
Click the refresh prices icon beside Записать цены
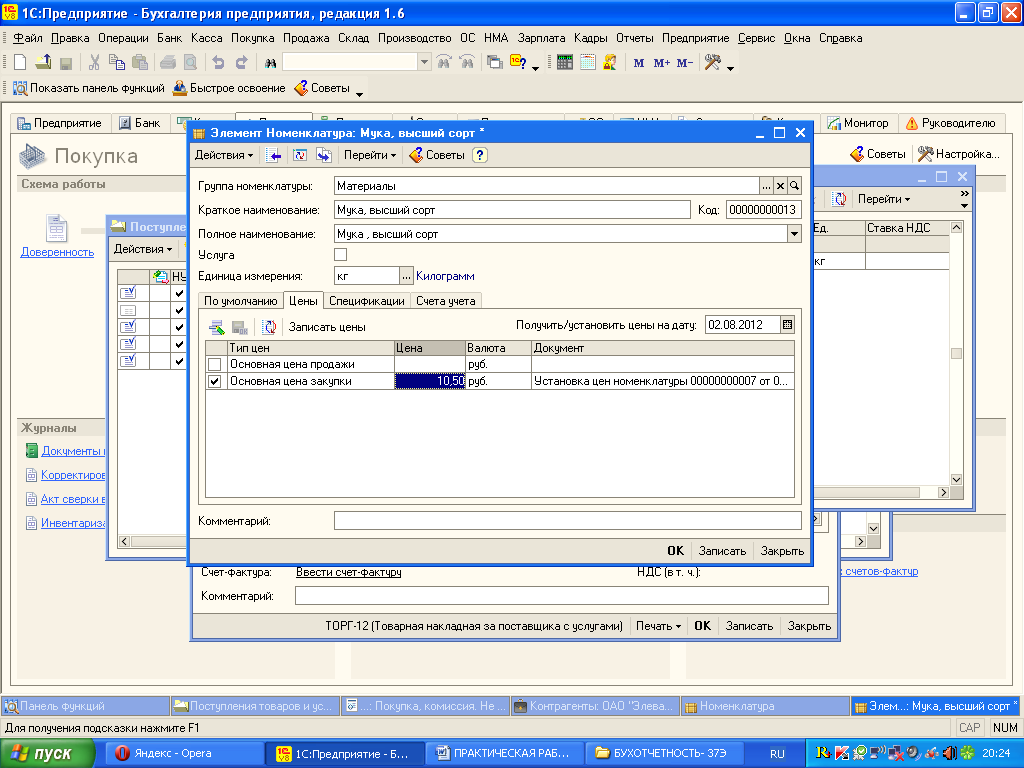pyautogui.click(x=270, y=327)
